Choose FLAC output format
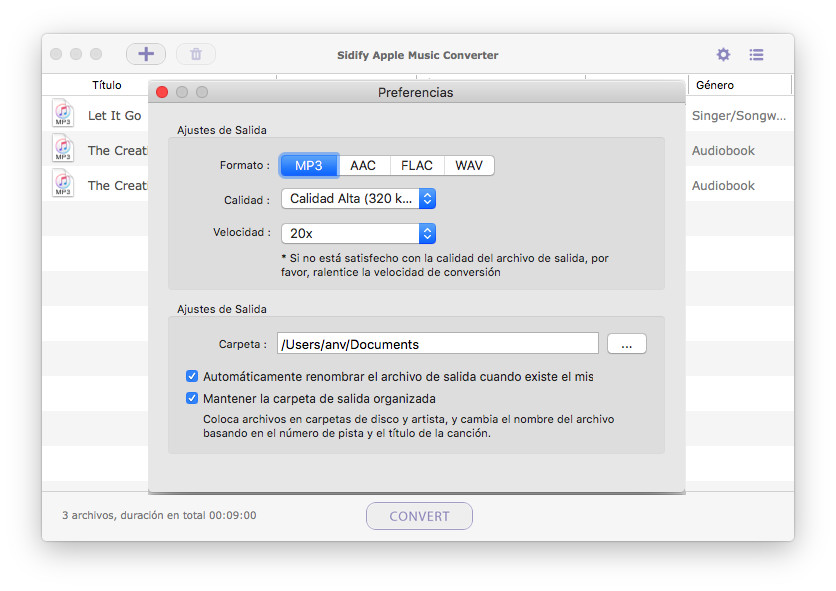The height and width of the screenshot is (591, 836). point(417,165)
